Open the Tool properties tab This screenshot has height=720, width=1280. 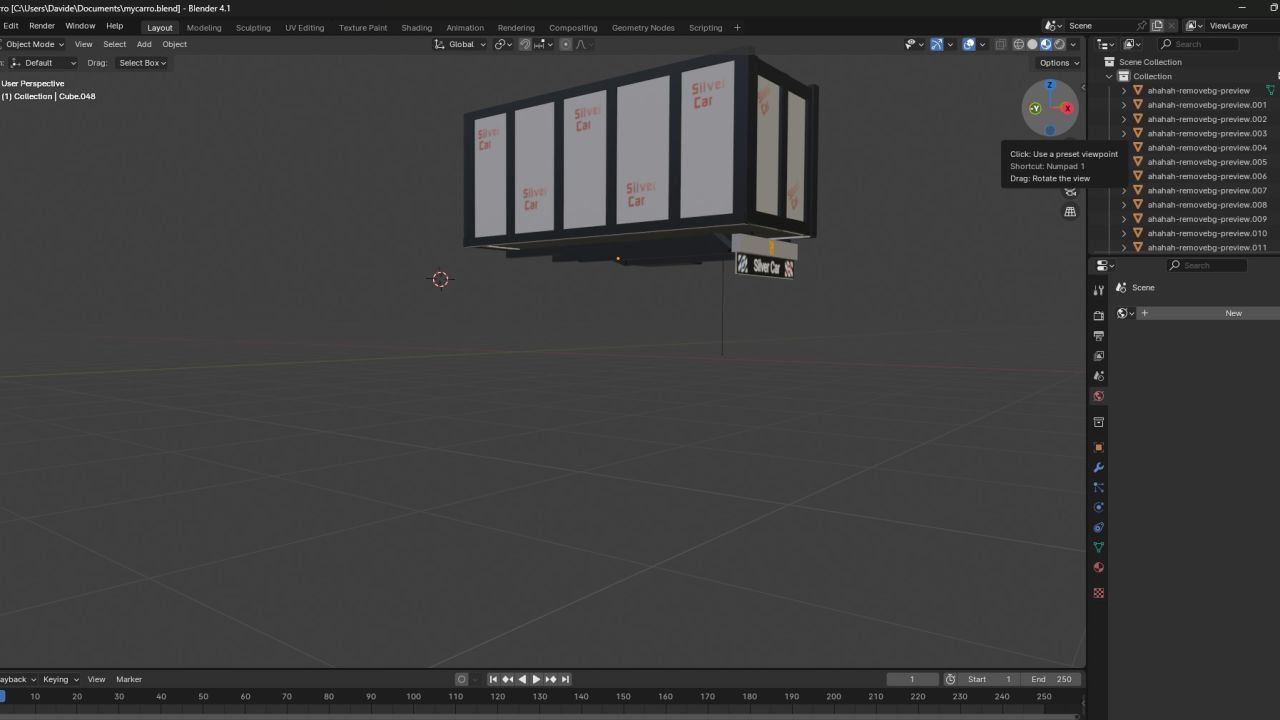[1098, 290]
